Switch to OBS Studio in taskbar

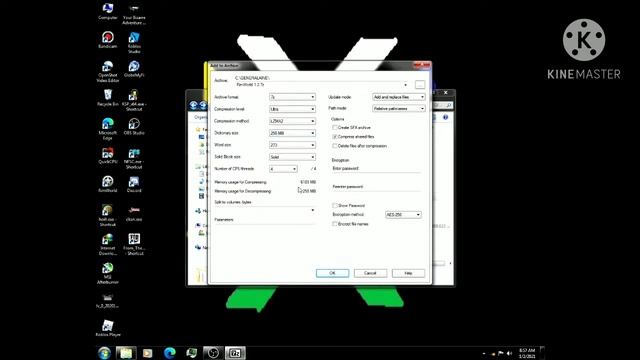coord(213,353)
